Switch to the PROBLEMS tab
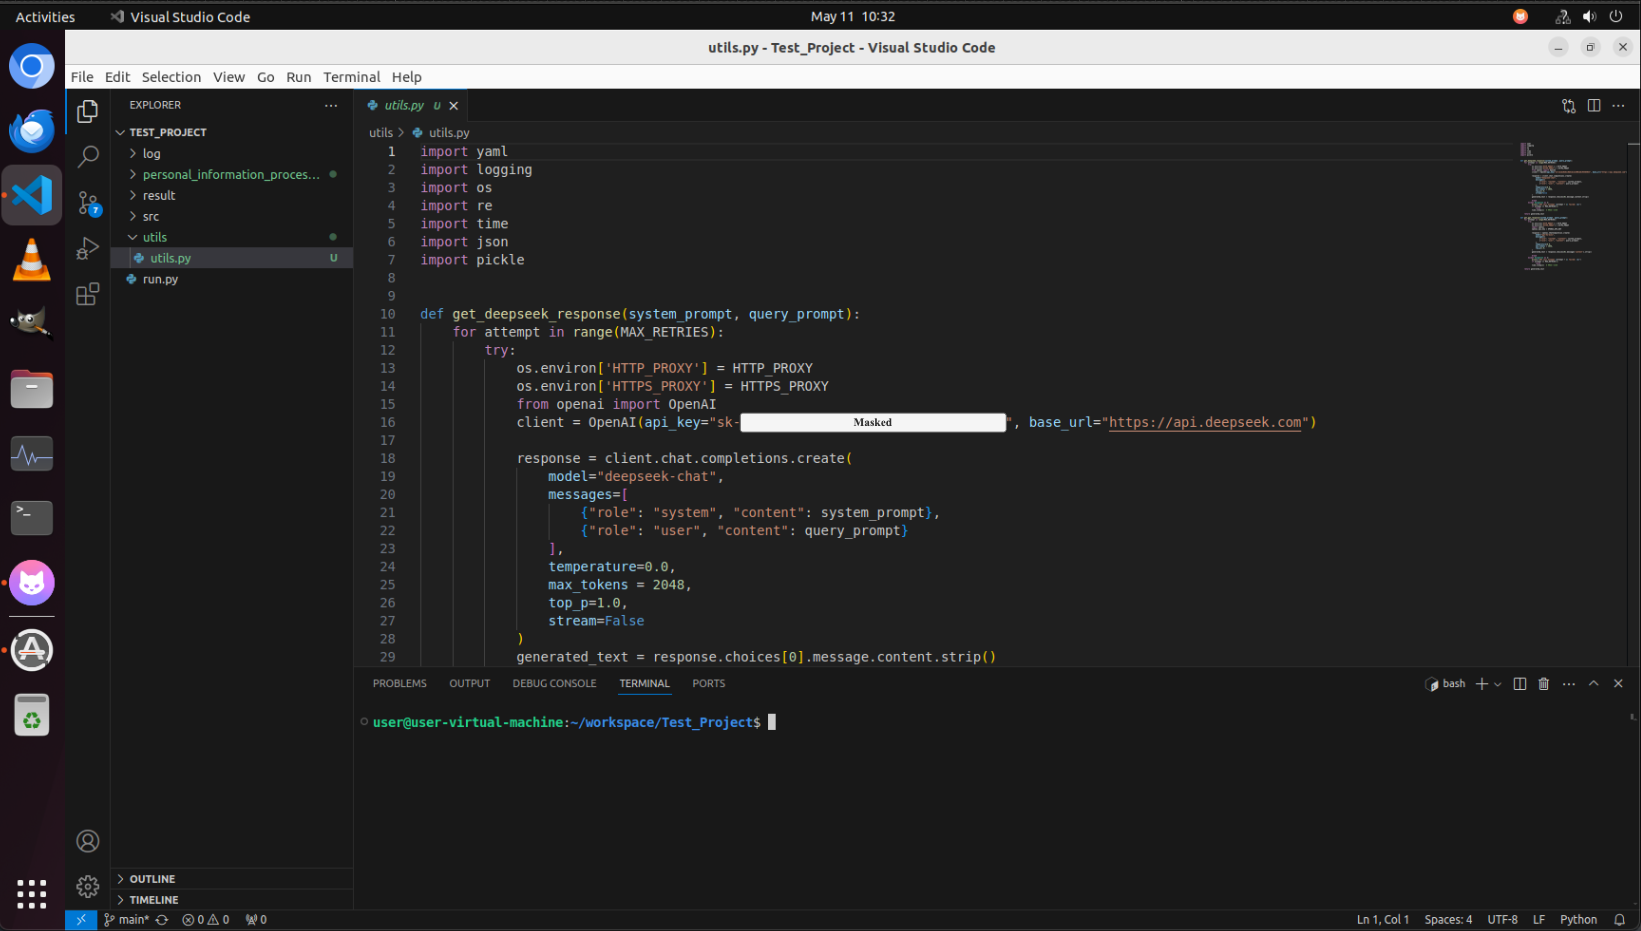Image resolution: width=1641 pixels, height=931 pixels. [399, 684]
